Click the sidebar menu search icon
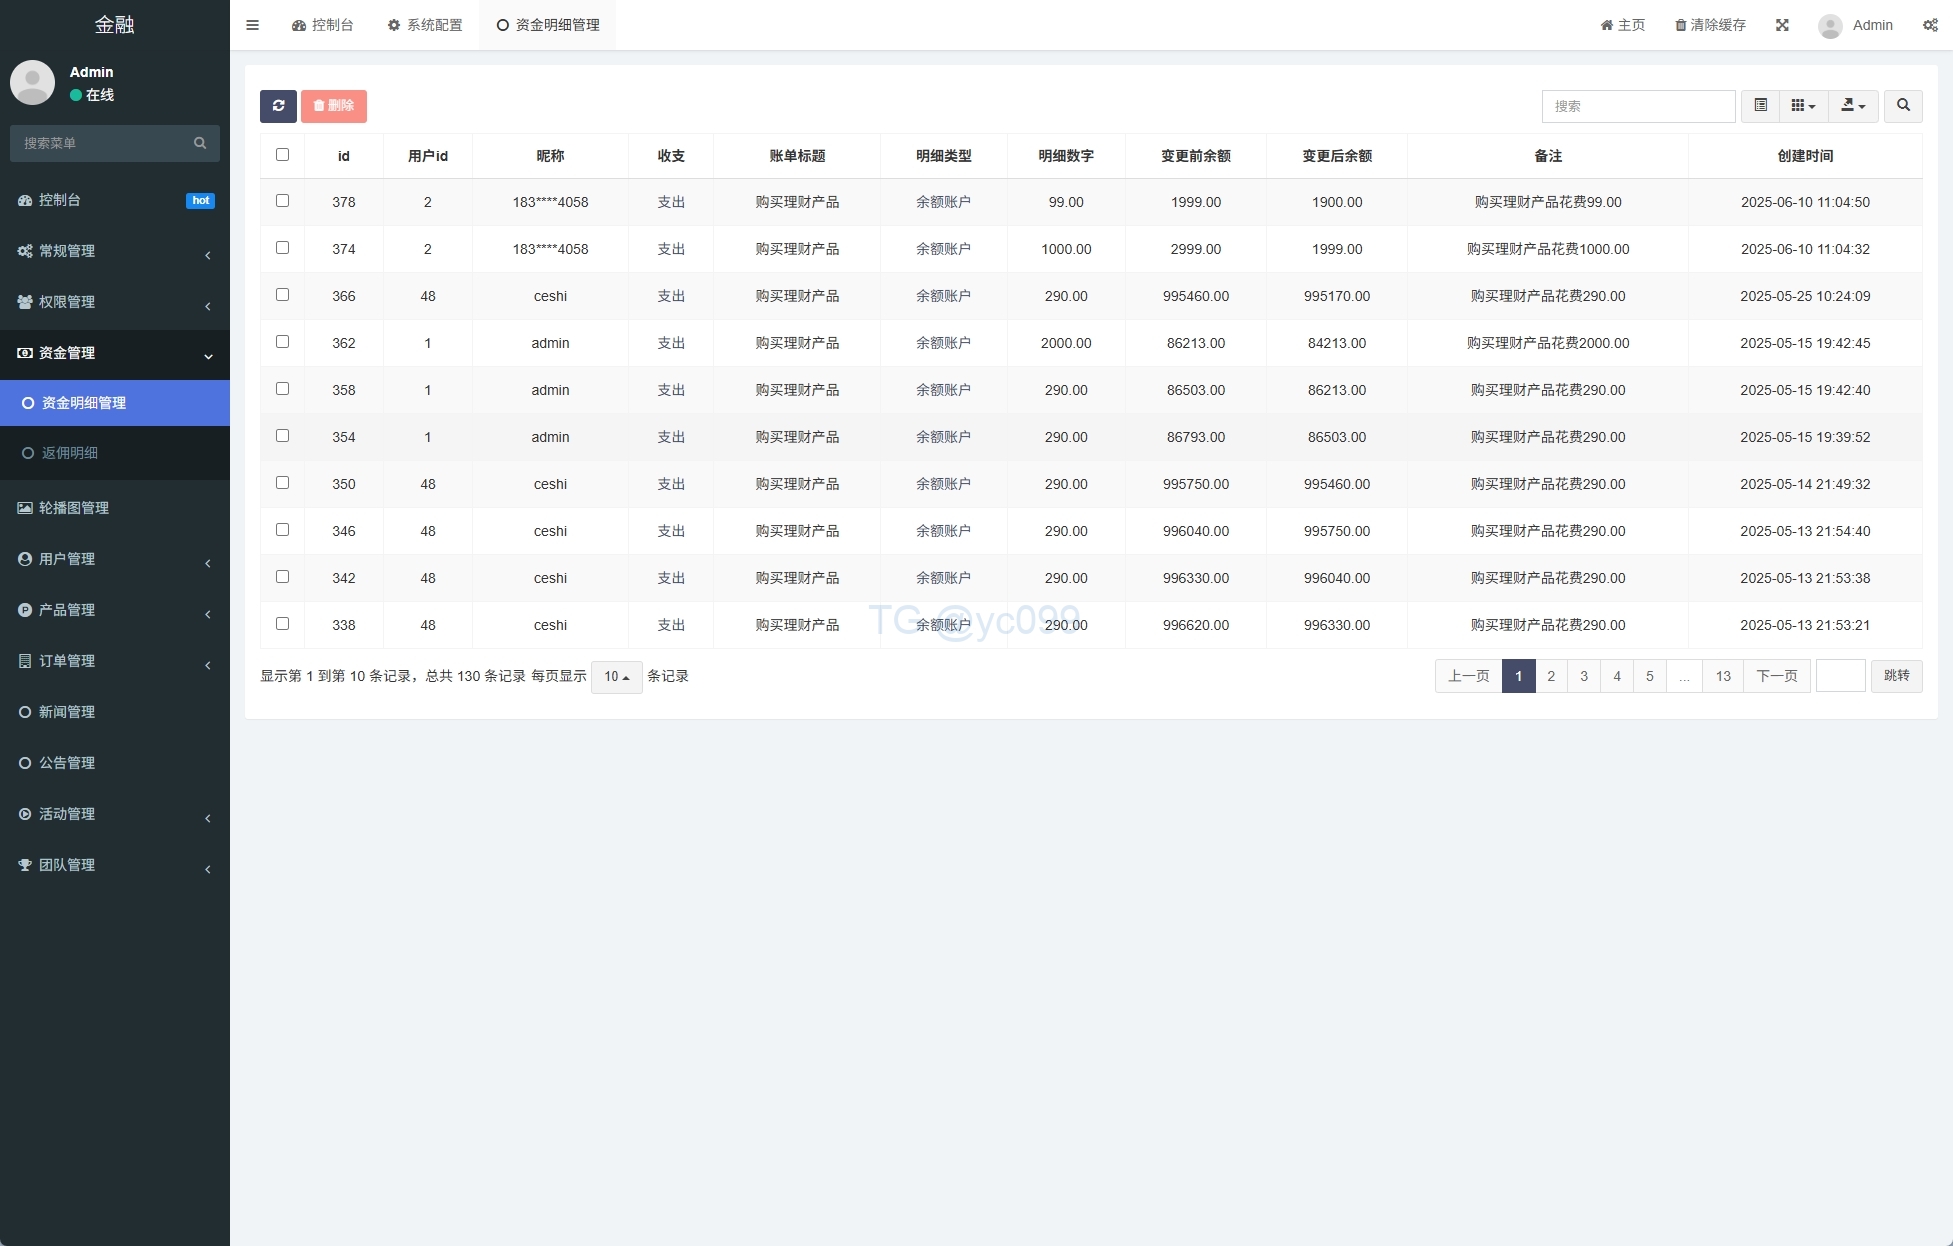1953x1246 pixels. click(x=200, y=143)
